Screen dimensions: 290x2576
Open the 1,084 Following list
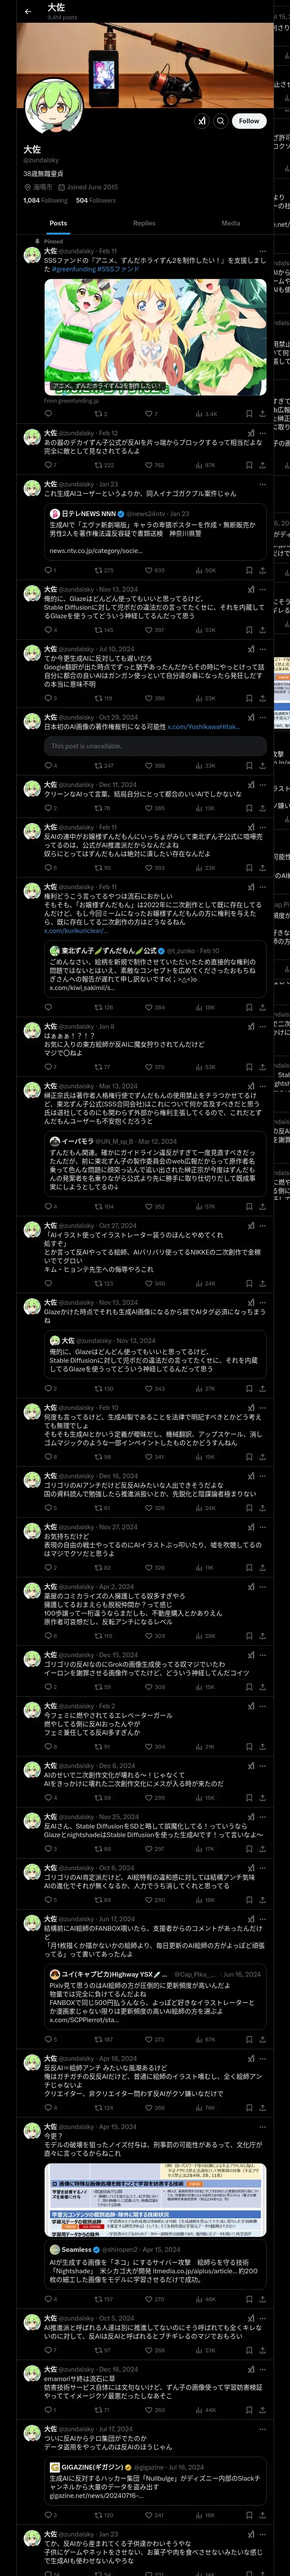tap(46, 201)
